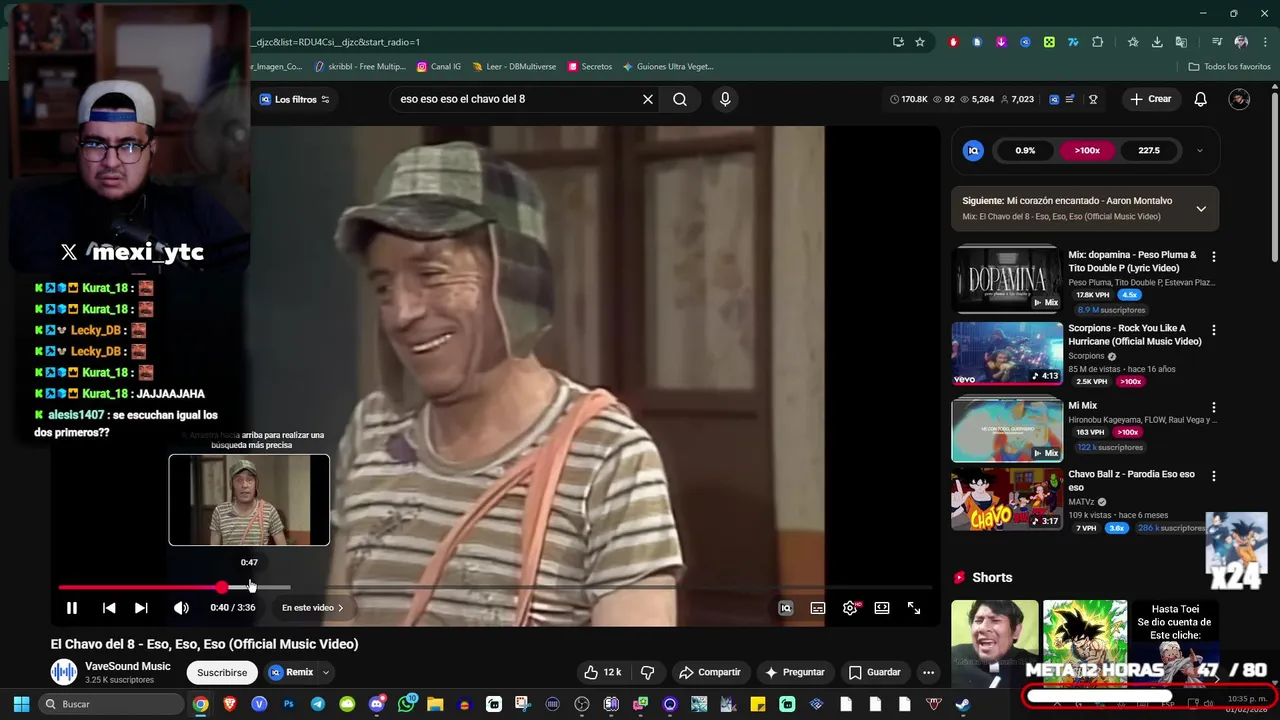Image resolution: width=1280 pixels, height=720 pixels.
Task: Open Chrome media controls icon
Action: tap(1217, 42)
